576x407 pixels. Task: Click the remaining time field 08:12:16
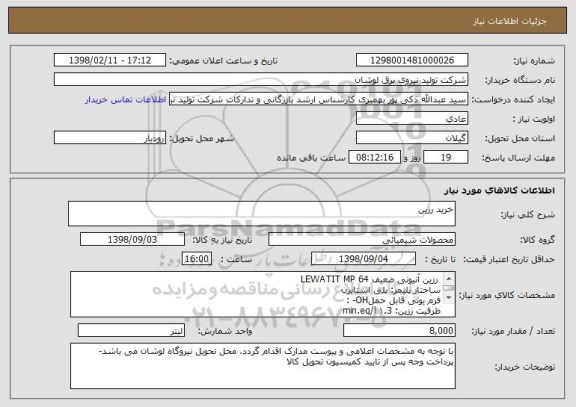click(x=374, y=157)
